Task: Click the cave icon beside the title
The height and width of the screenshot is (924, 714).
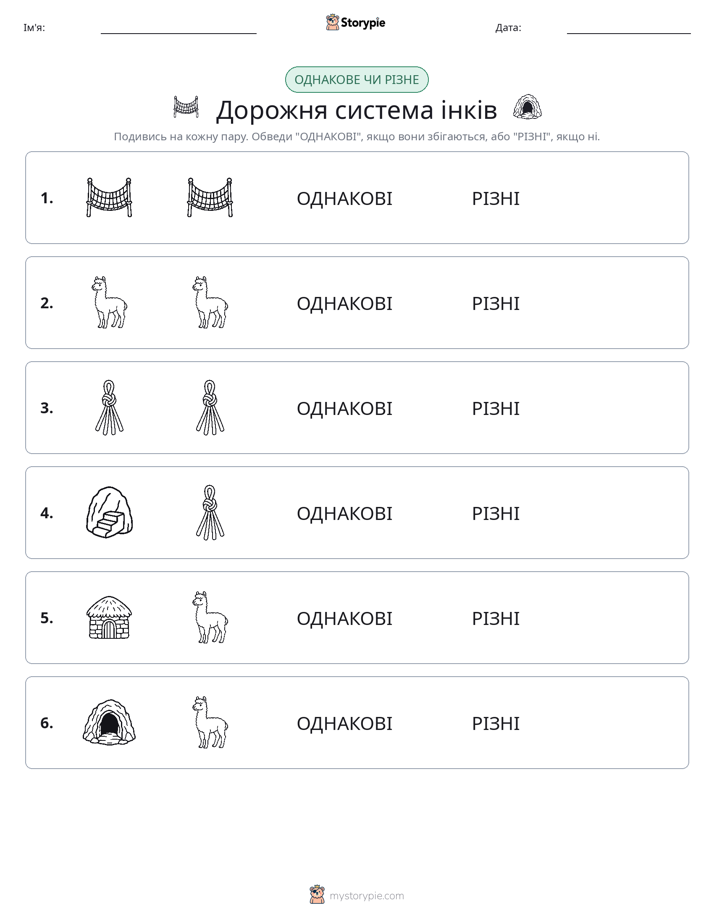Action: tap(527, 107)
